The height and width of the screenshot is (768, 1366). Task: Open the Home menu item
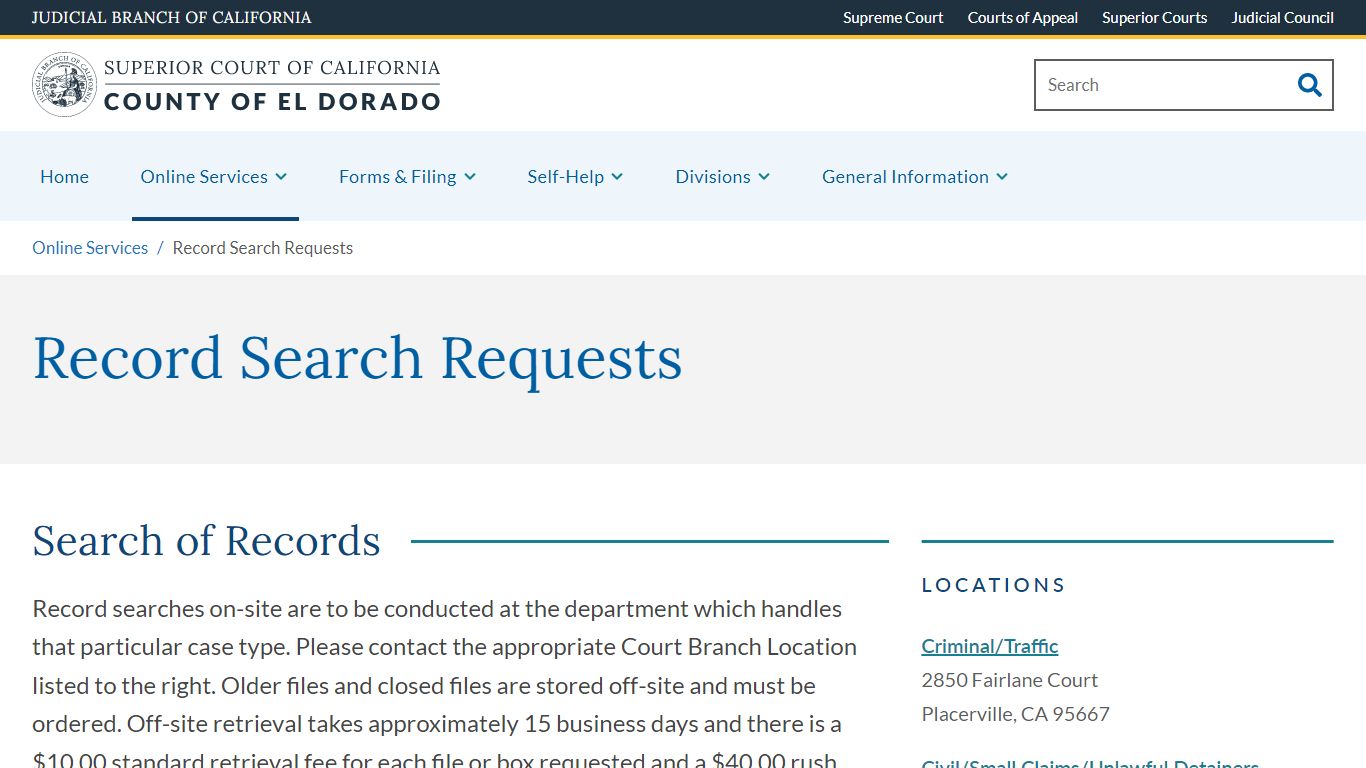(64, 177)
